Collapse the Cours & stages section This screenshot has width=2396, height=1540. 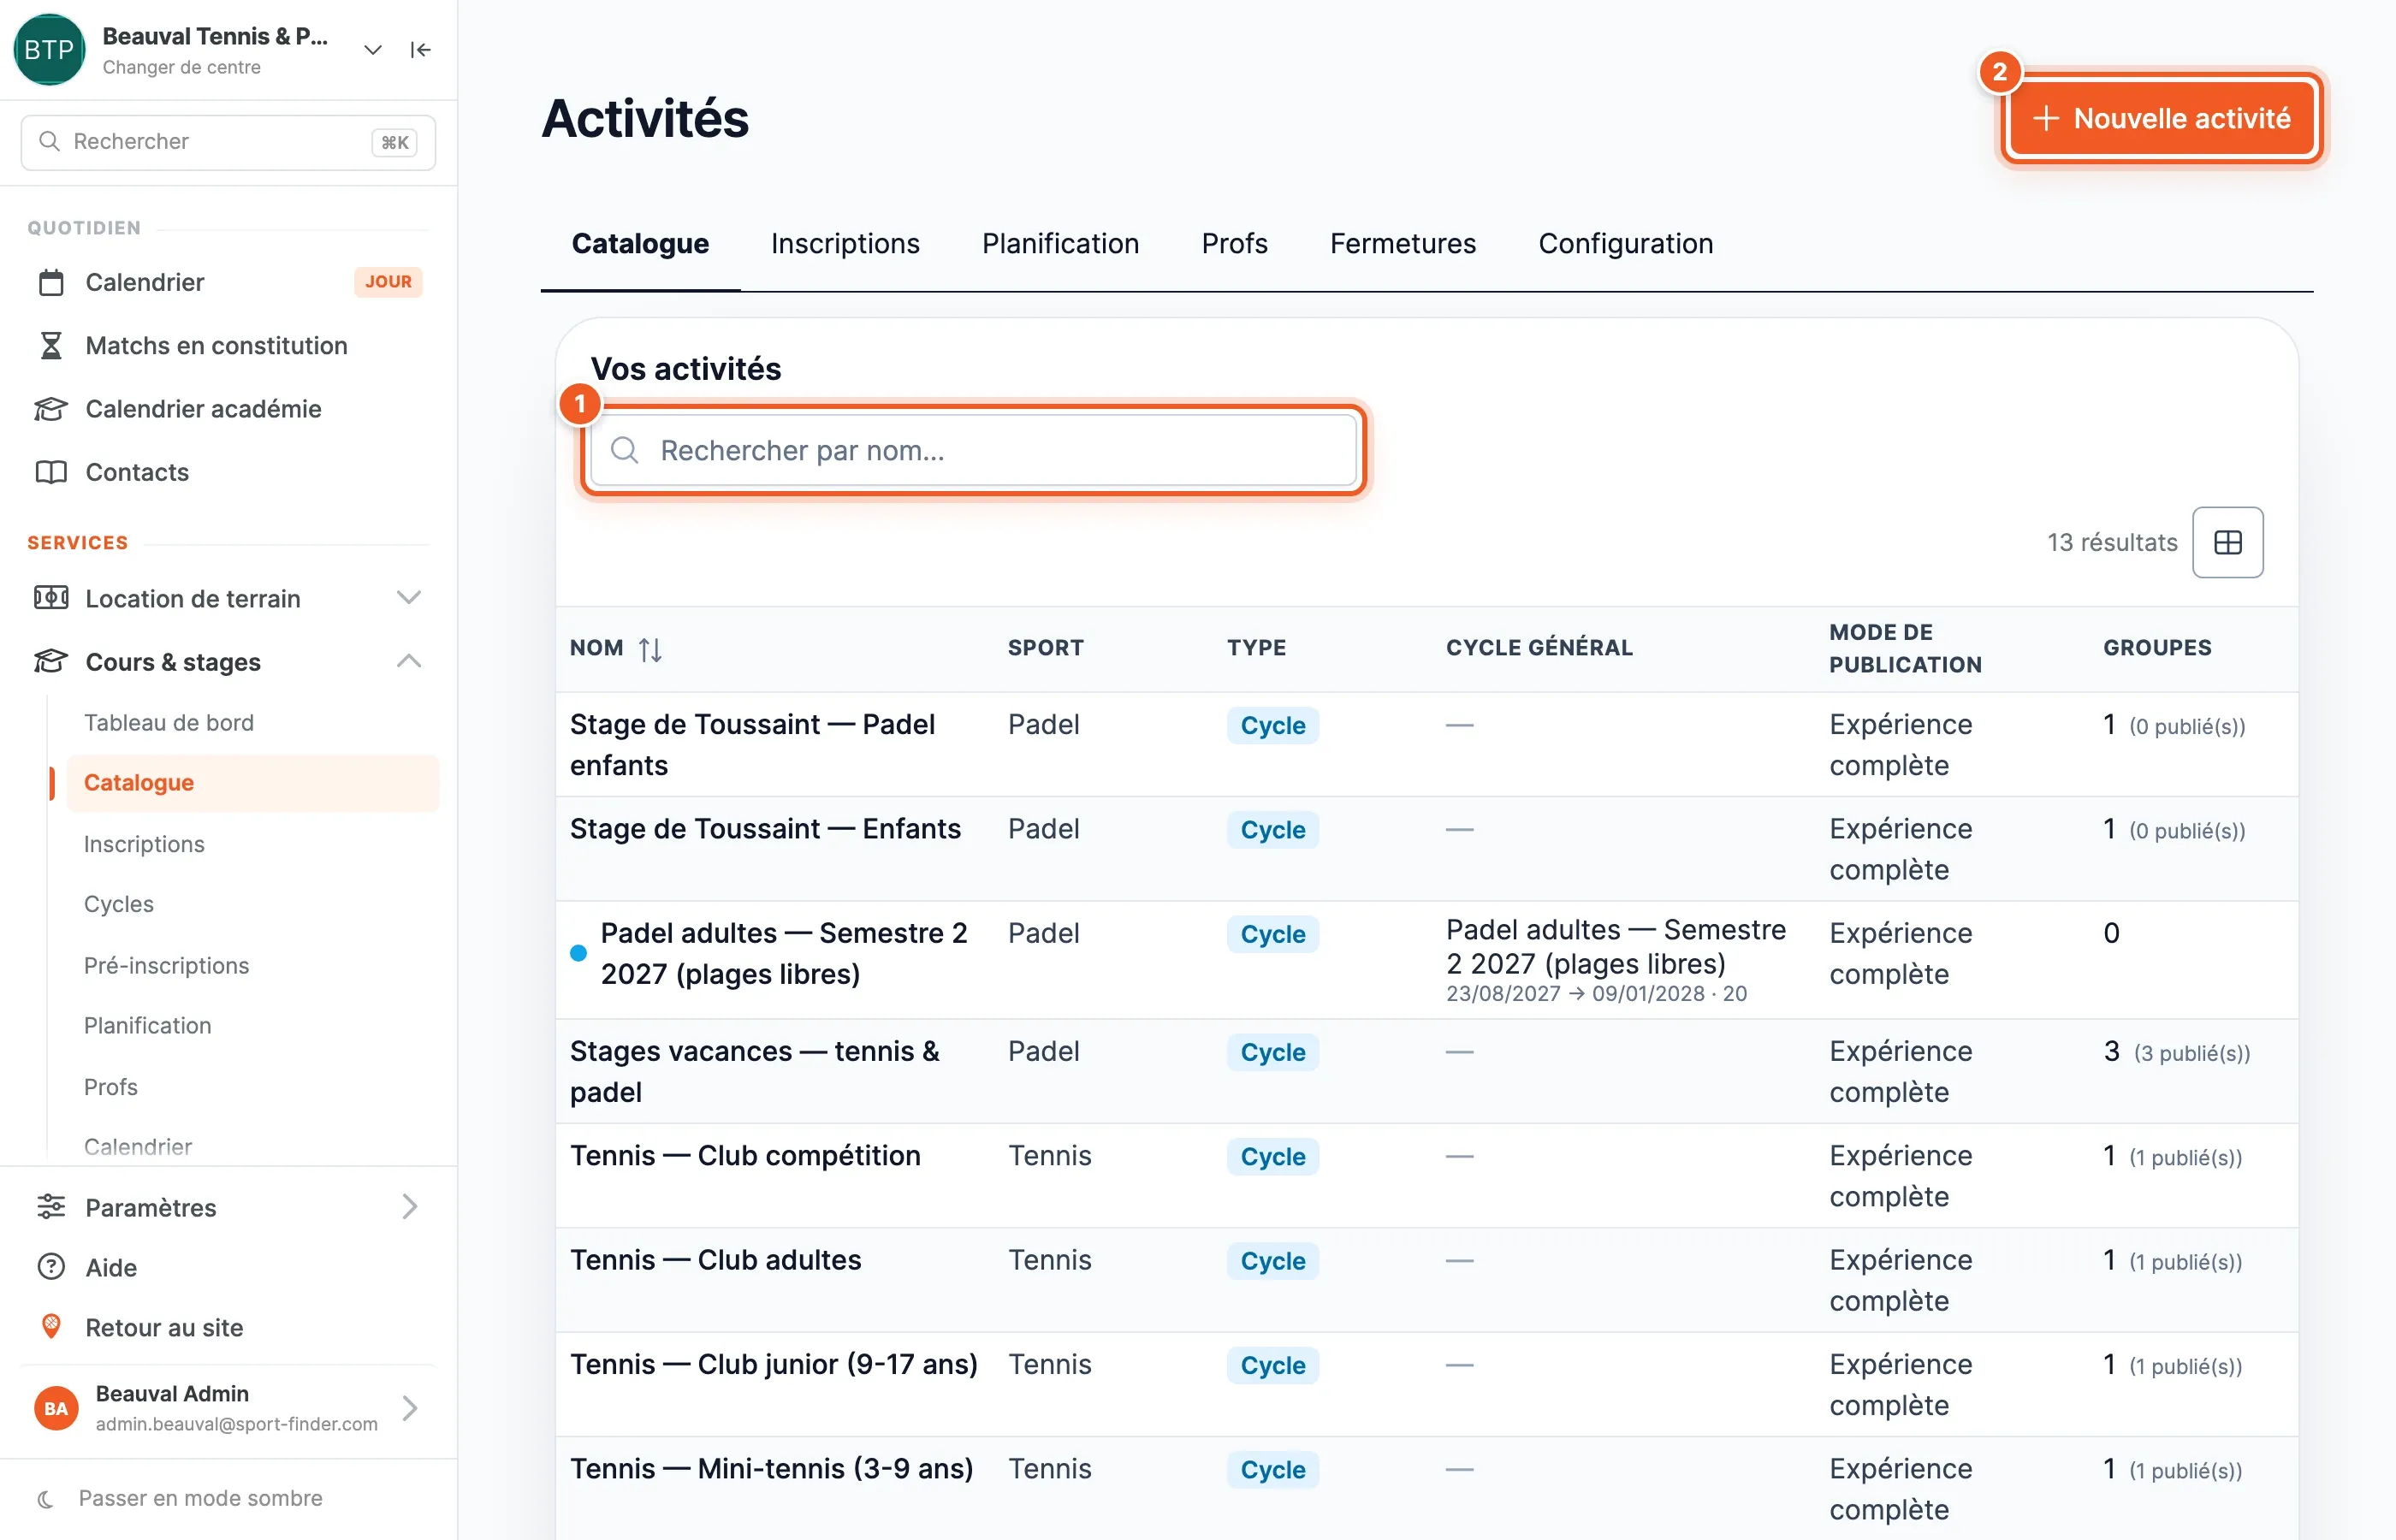(x=408, y=661)
